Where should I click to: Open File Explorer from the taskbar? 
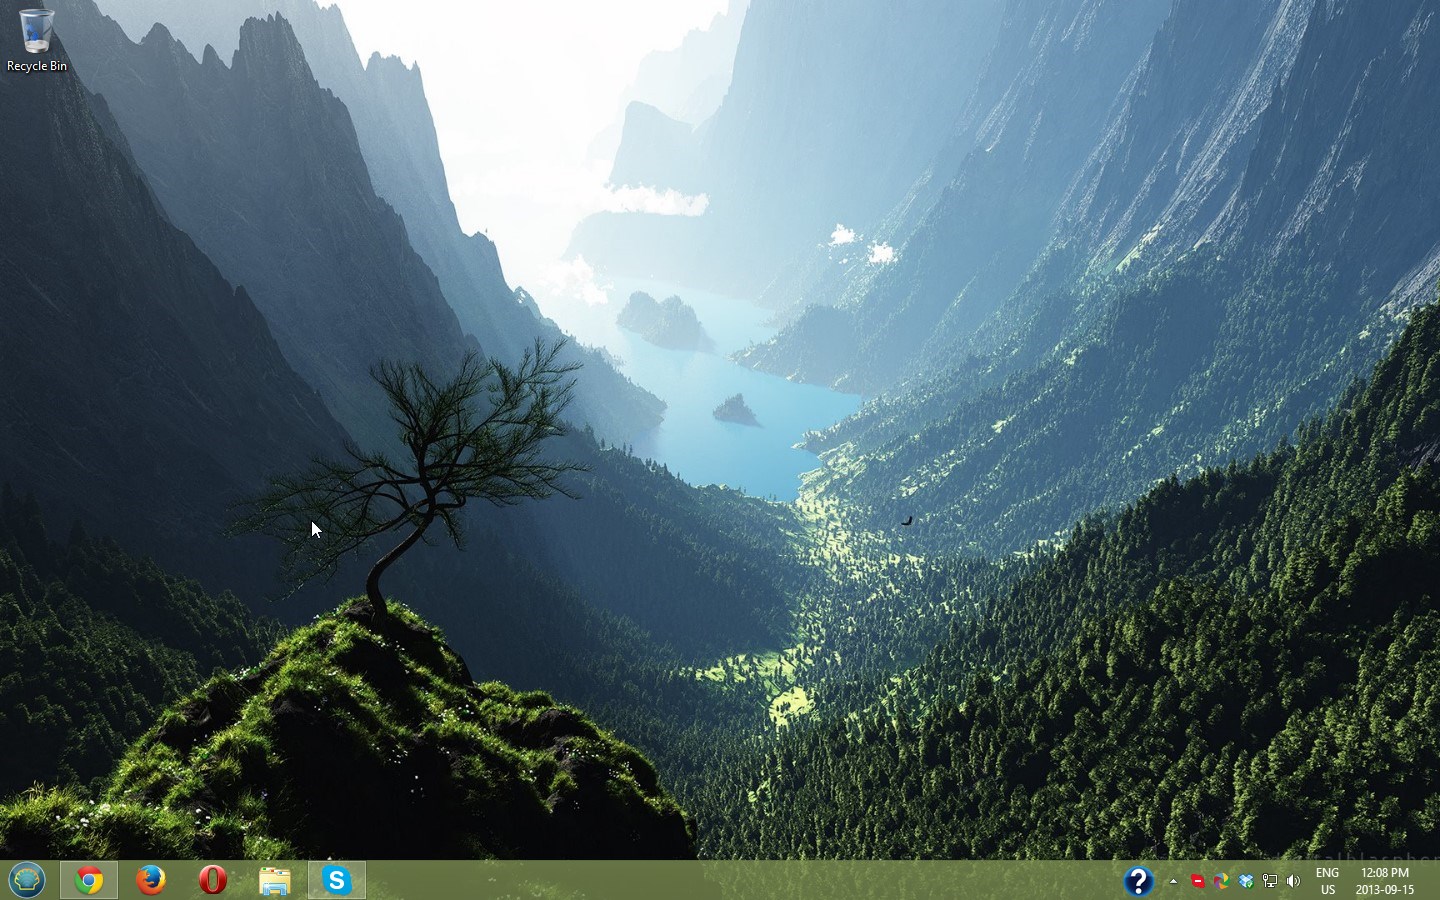click(274, 880)
